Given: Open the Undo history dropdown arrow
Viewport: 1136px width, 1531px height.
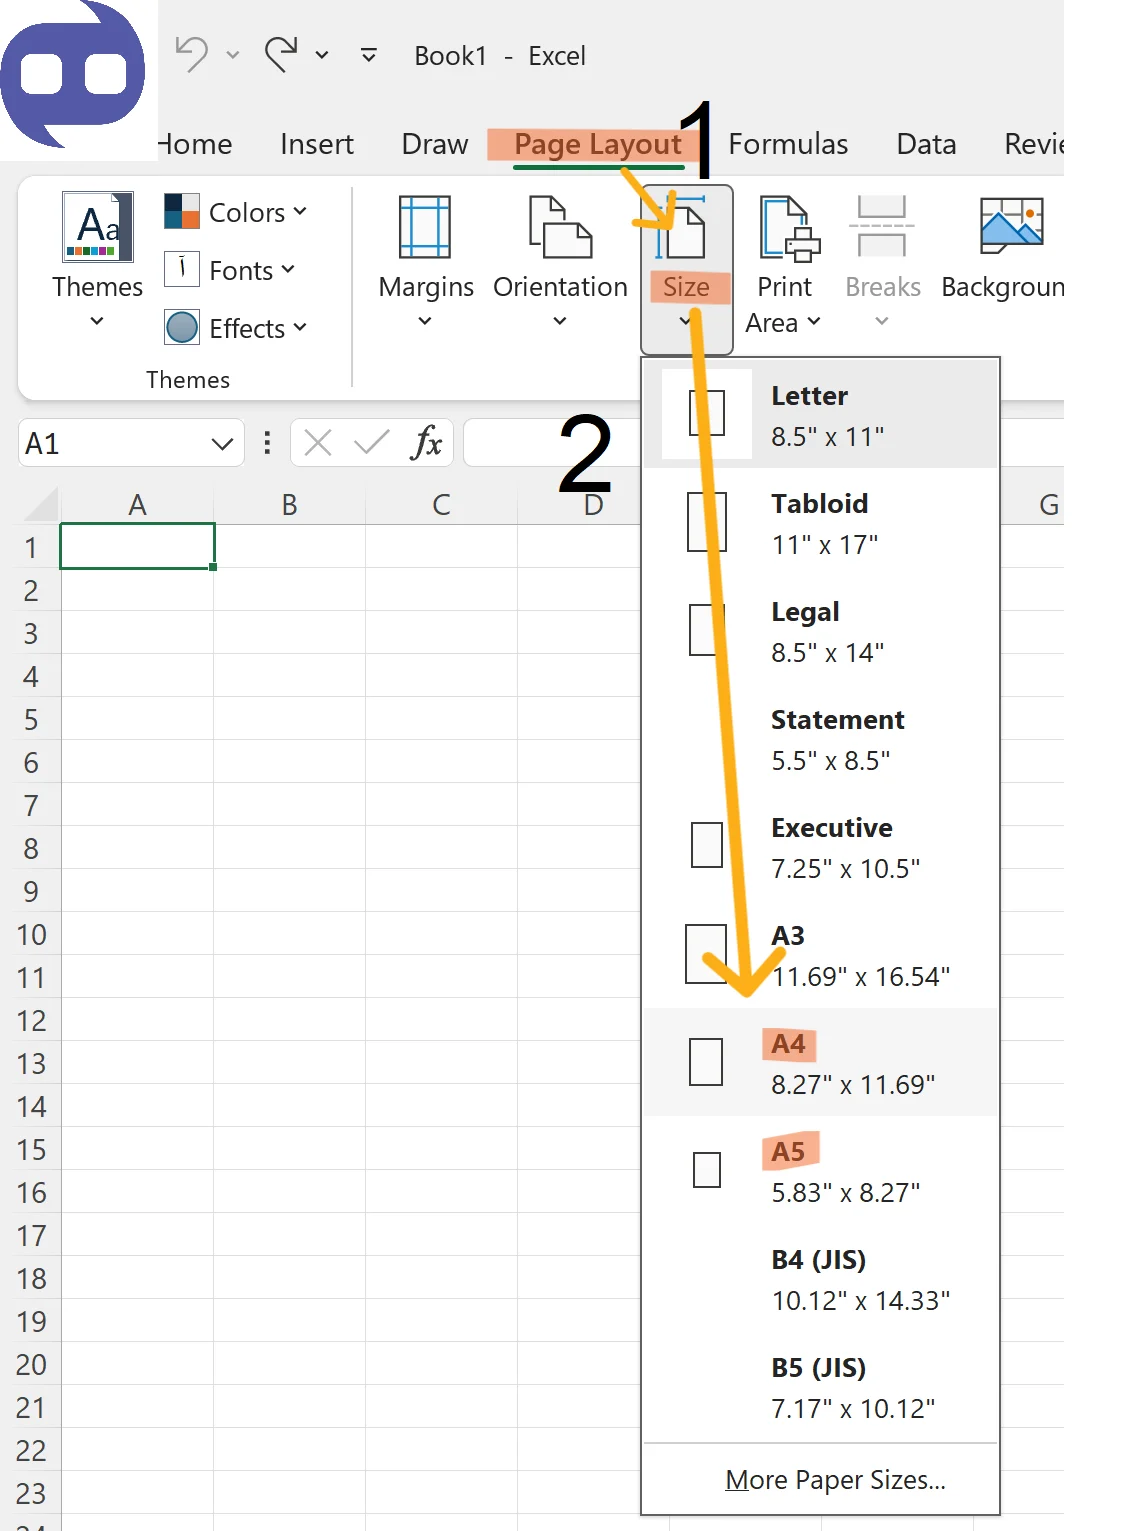Looking at the screenshot, I should pyautogui.click(x=233, y=55).
